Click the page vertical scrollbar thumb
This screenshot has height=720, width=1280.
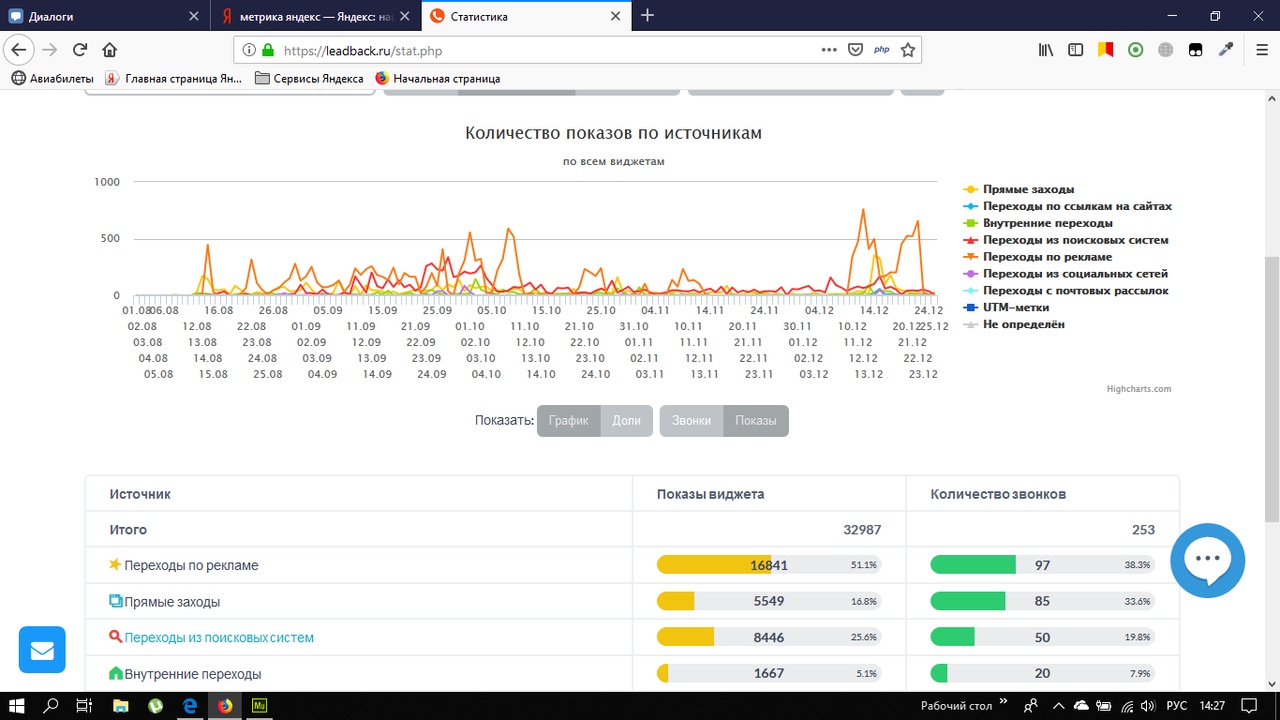click(1272, 390)
